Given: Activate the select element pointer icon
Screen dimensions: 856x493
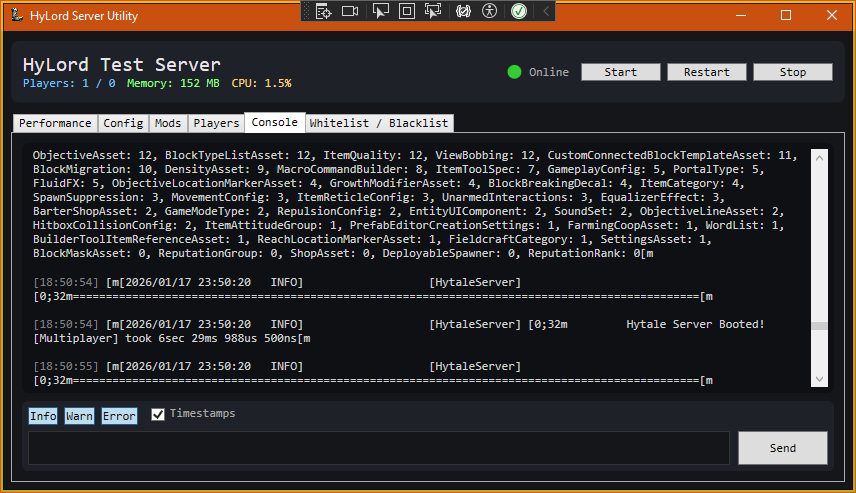Looking at the screenshot, I should (x=381, y=11).
